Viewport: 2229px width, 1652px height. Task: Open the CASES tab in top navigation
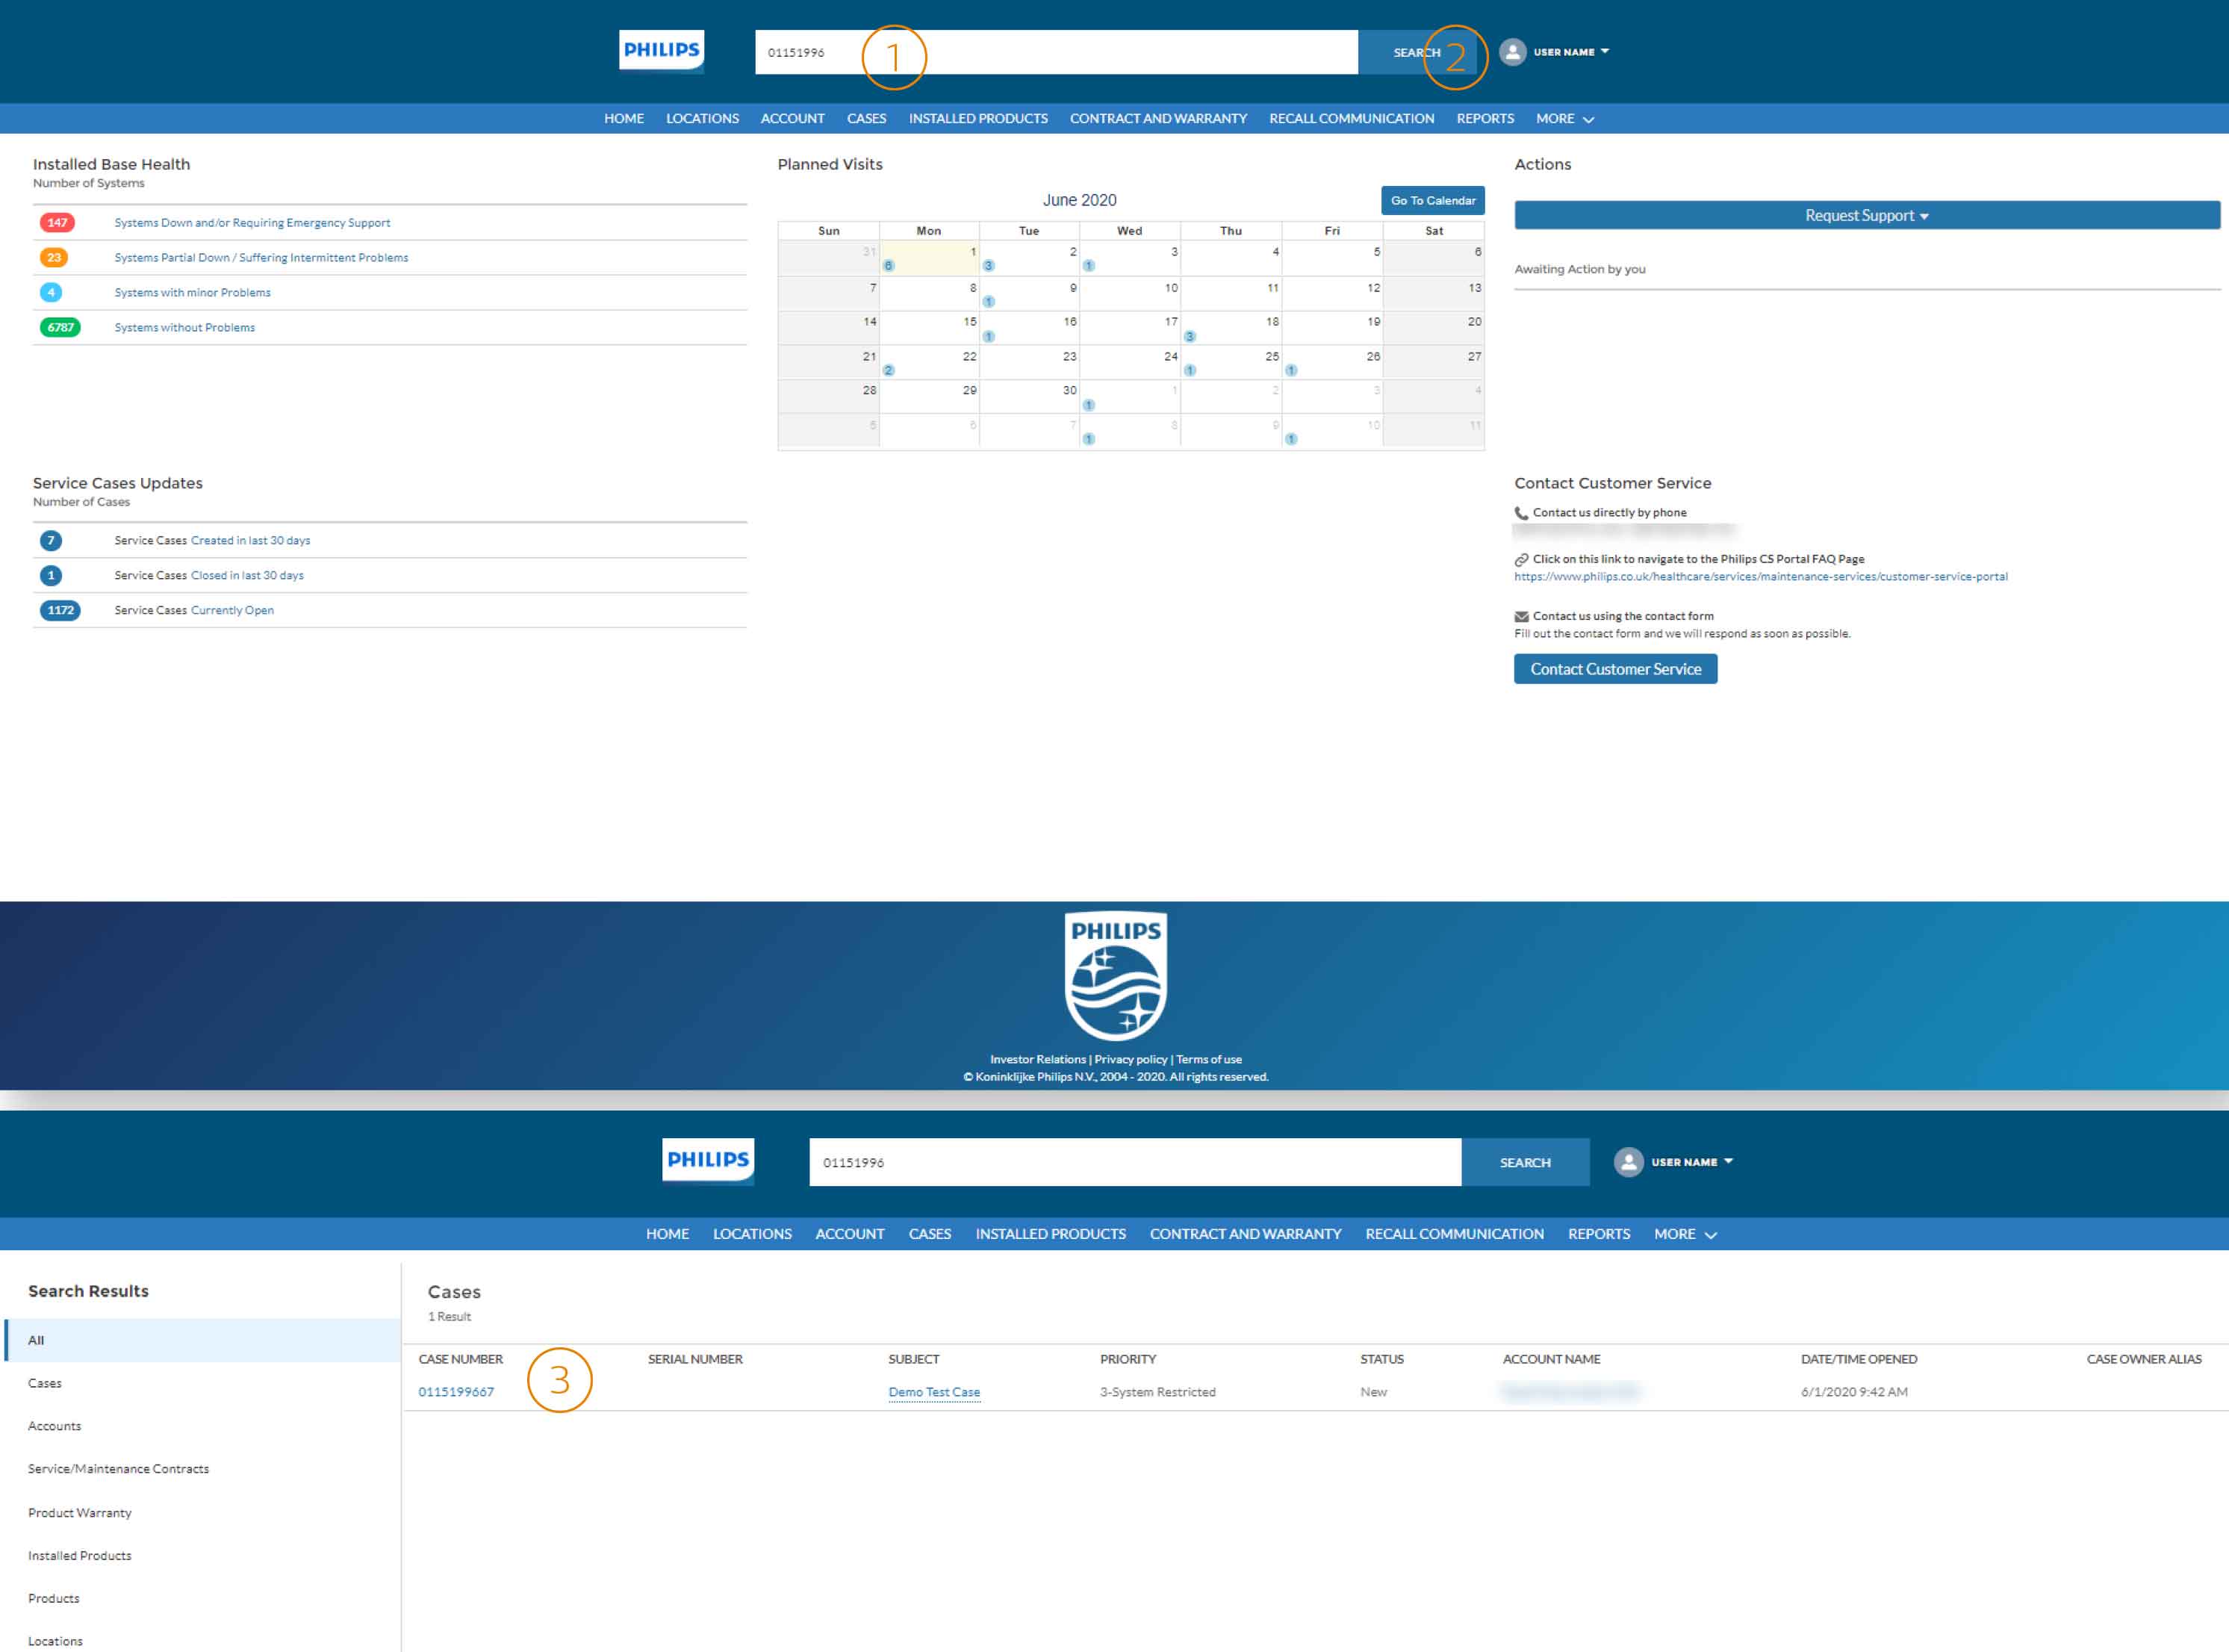pos(866,119)
